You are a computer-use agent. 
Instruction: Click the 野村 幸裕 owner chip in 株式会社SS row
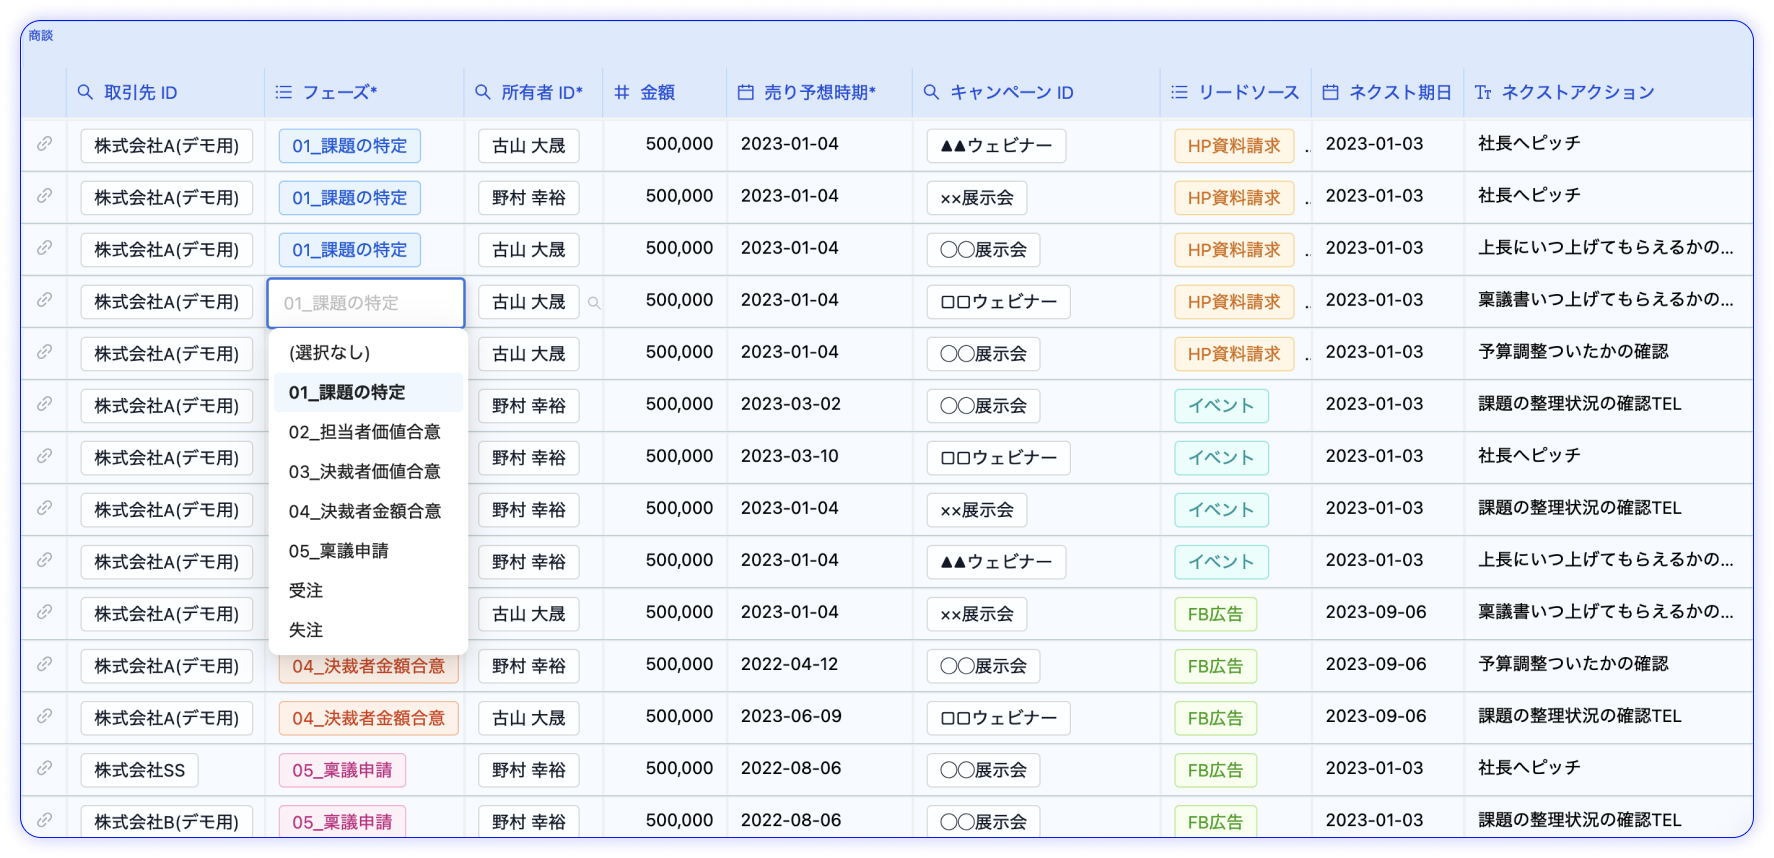[x=529, y=770]
